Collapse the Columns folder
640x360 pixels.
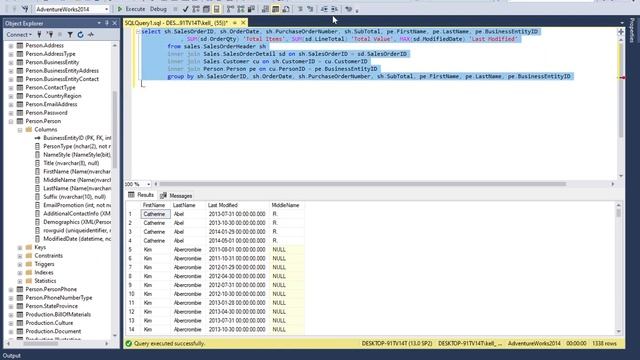tap(20, 129)
